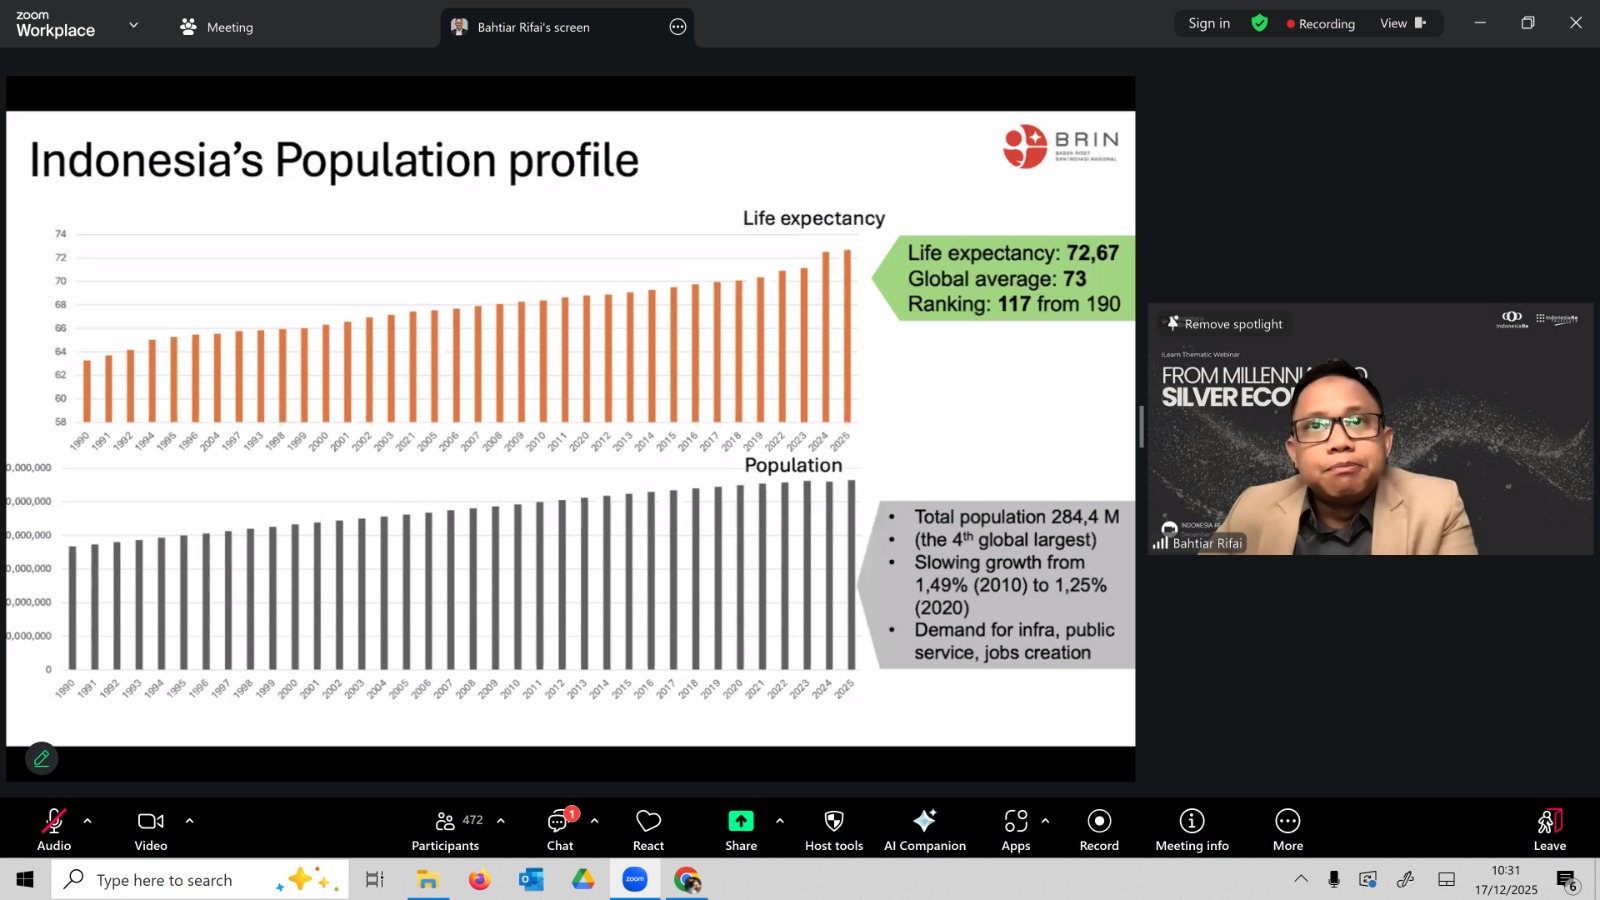
Task: Click Remove spotlight on speaker video
Action: 1224,324
